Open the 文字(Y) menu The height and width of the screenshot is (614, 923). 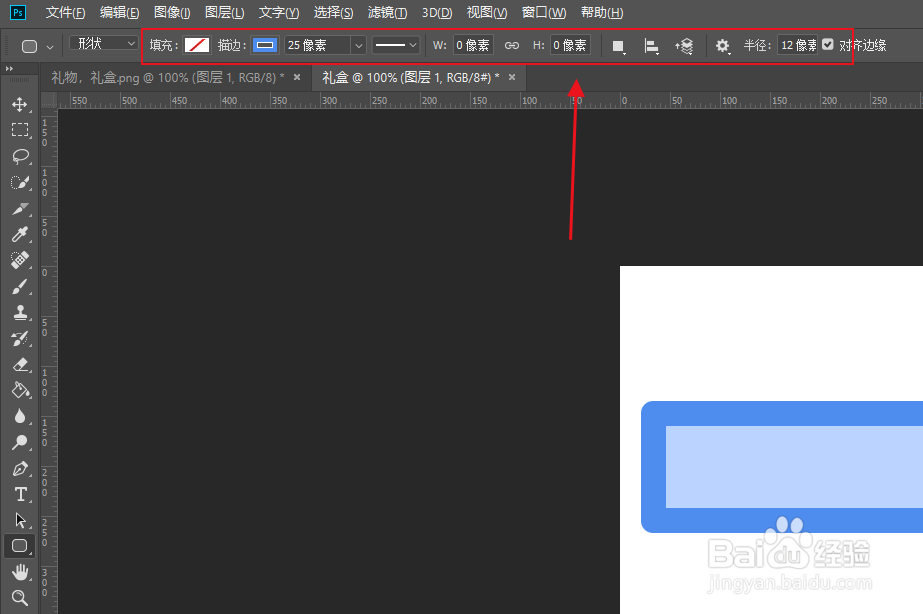[x=279, y=12]
